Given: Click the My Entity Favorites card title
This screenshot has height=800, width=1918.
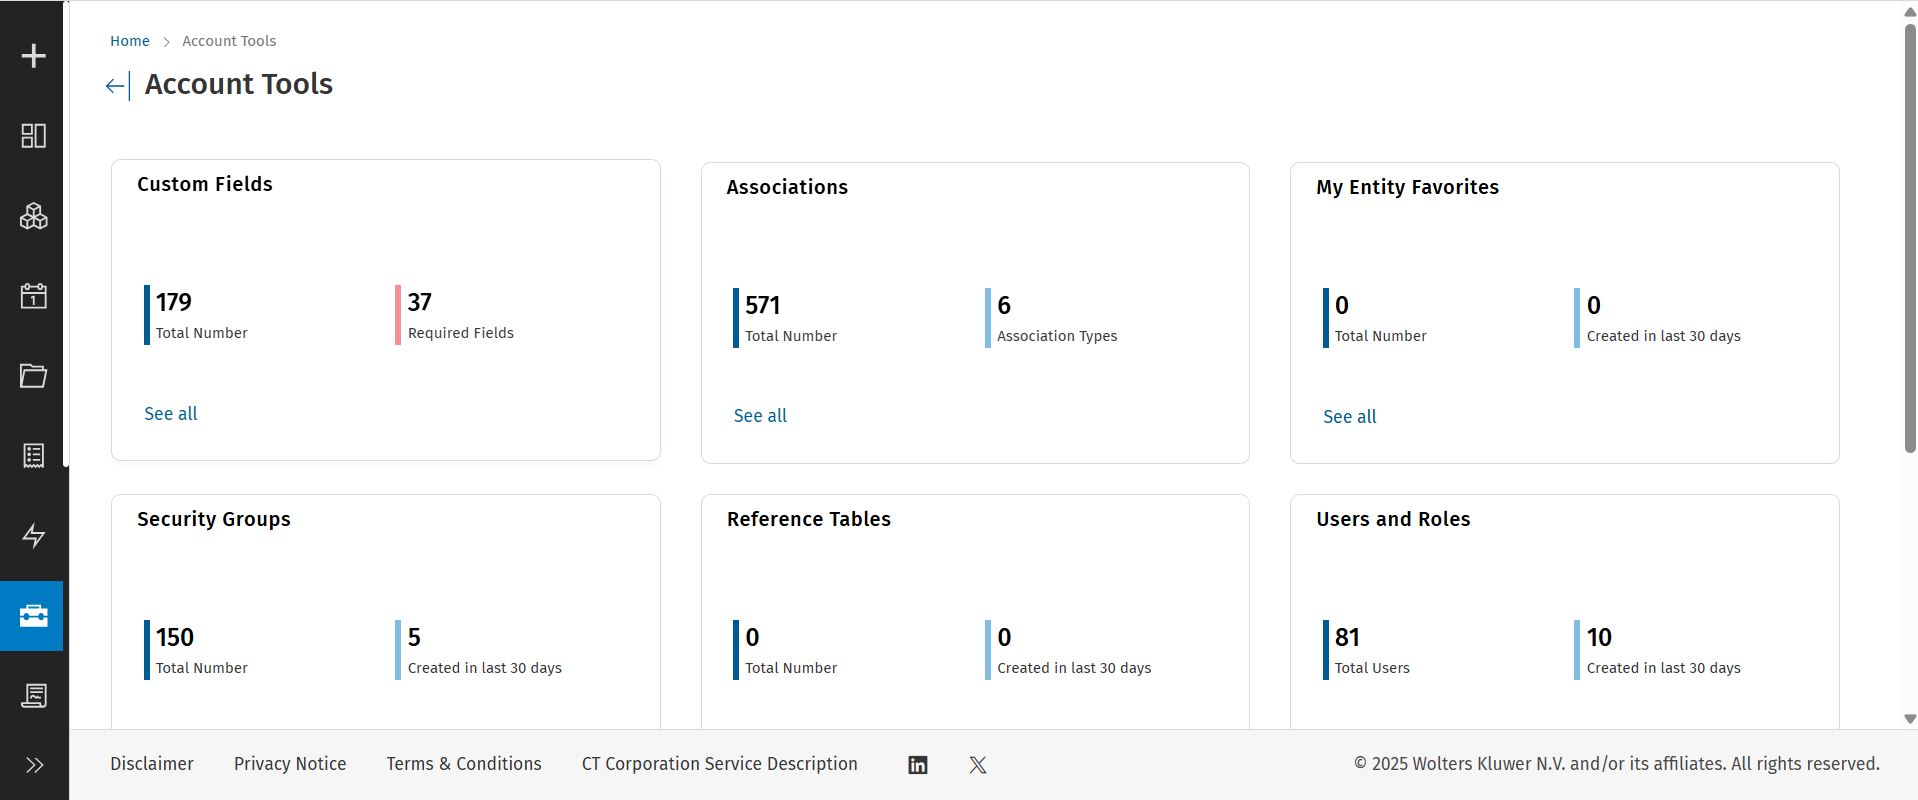Looking at the screenshot, I should [1408, 187].
